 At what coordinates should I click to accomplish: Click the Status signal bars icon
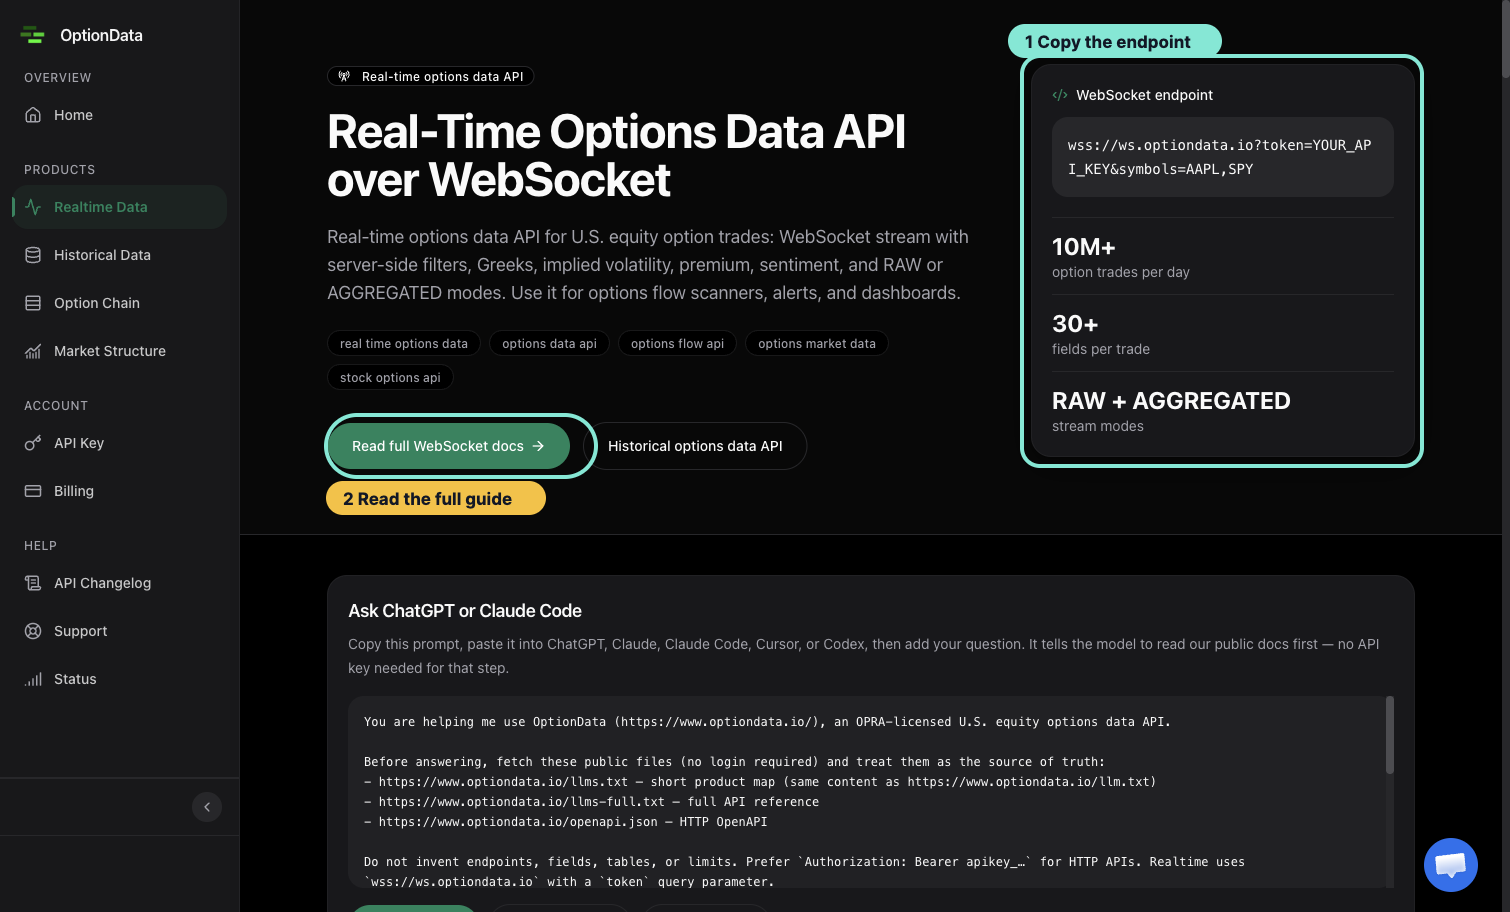pyautogui.click(x=33, y=679)
